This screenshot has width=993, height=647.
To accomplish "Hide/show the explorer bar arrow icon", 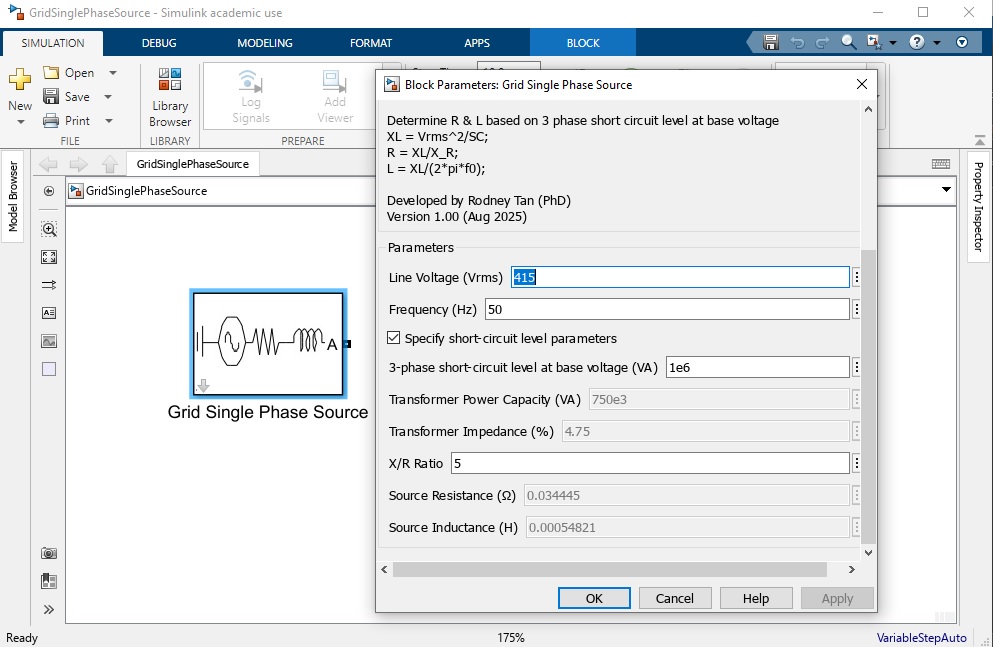I will pos(49,191).
